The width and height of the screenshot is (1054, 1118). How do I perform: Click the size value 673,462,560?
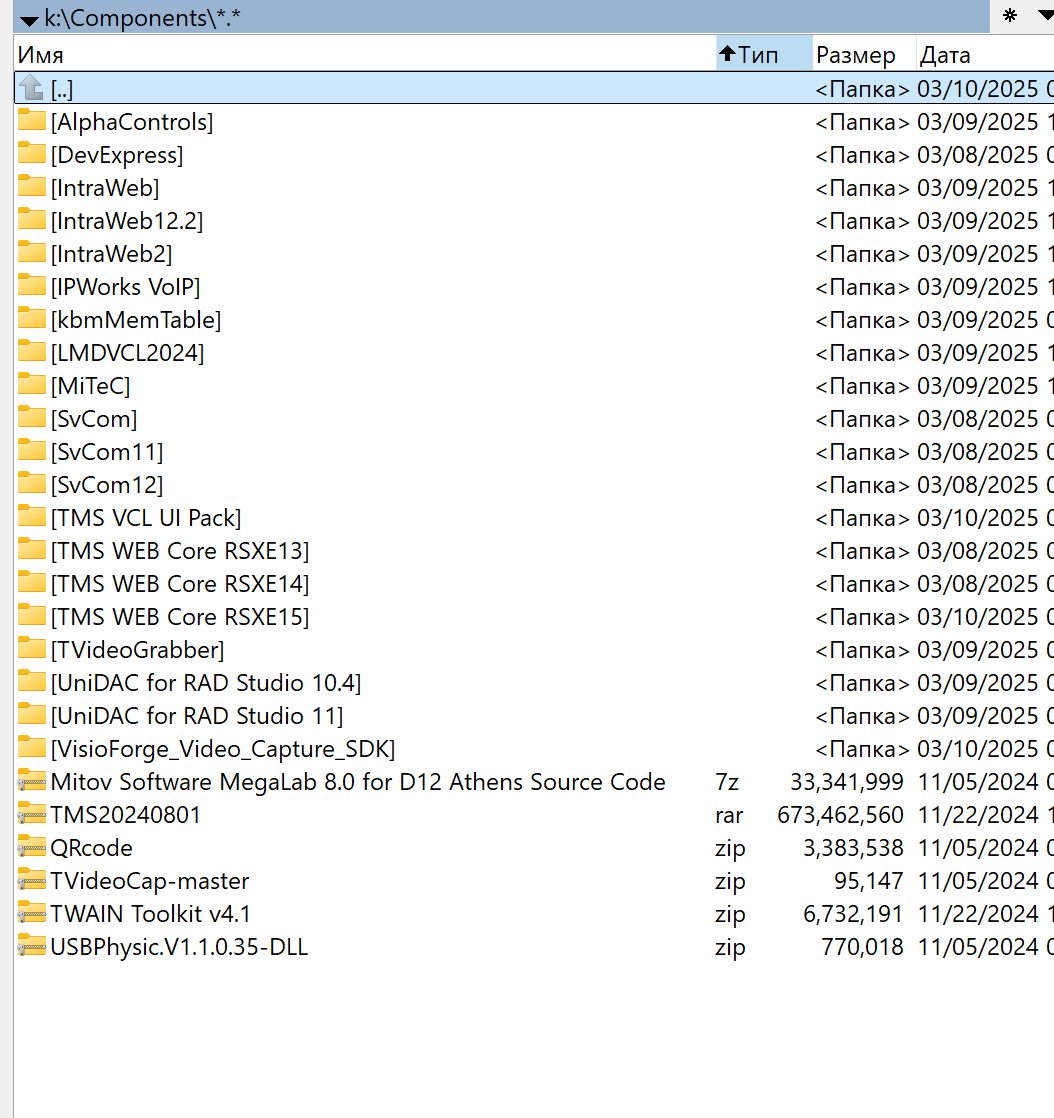pyautogui.click(x=840, y=815)
